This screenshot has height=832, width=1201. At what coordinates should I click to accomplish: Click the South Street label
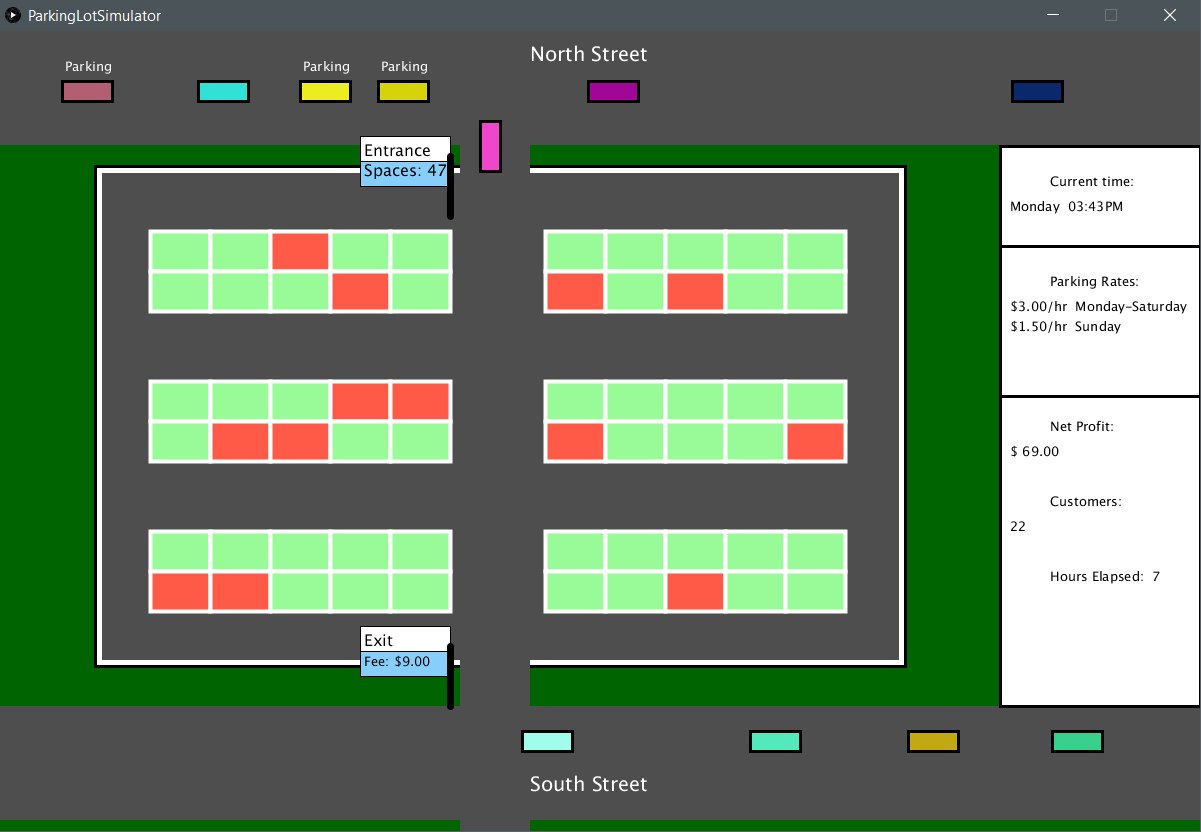pos(589,784)
